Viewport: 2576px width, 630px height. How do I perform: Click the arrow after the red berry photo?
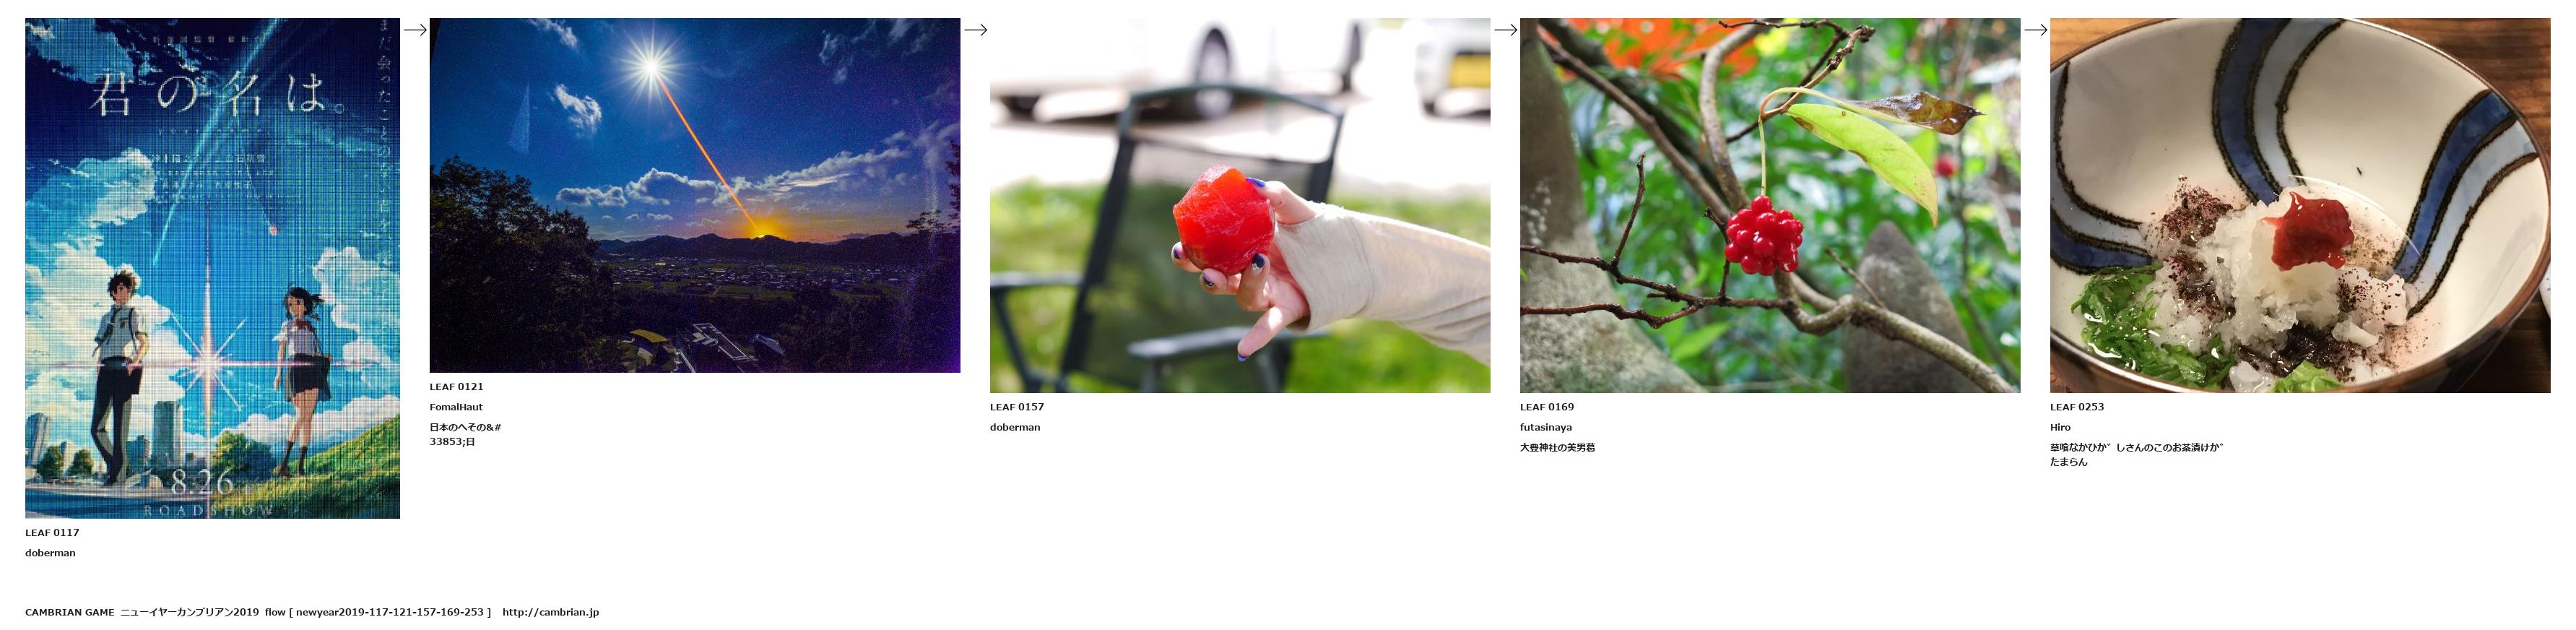[2035, 30]
